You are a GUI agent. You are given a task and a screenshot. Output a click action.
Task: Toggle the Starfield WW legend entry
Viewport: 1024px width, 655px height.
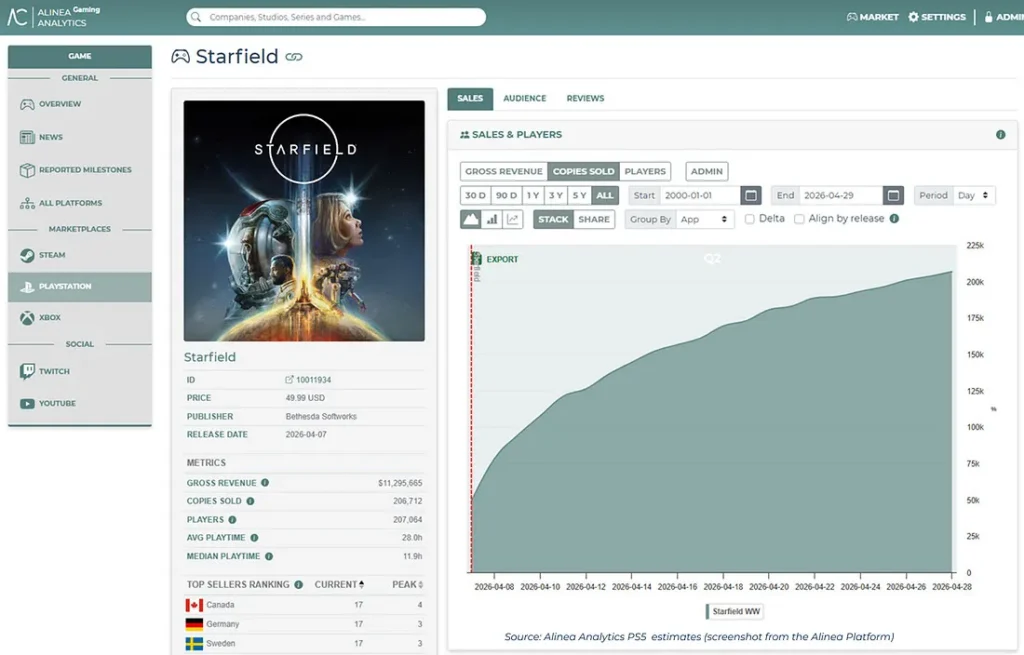tap(735, 612)
